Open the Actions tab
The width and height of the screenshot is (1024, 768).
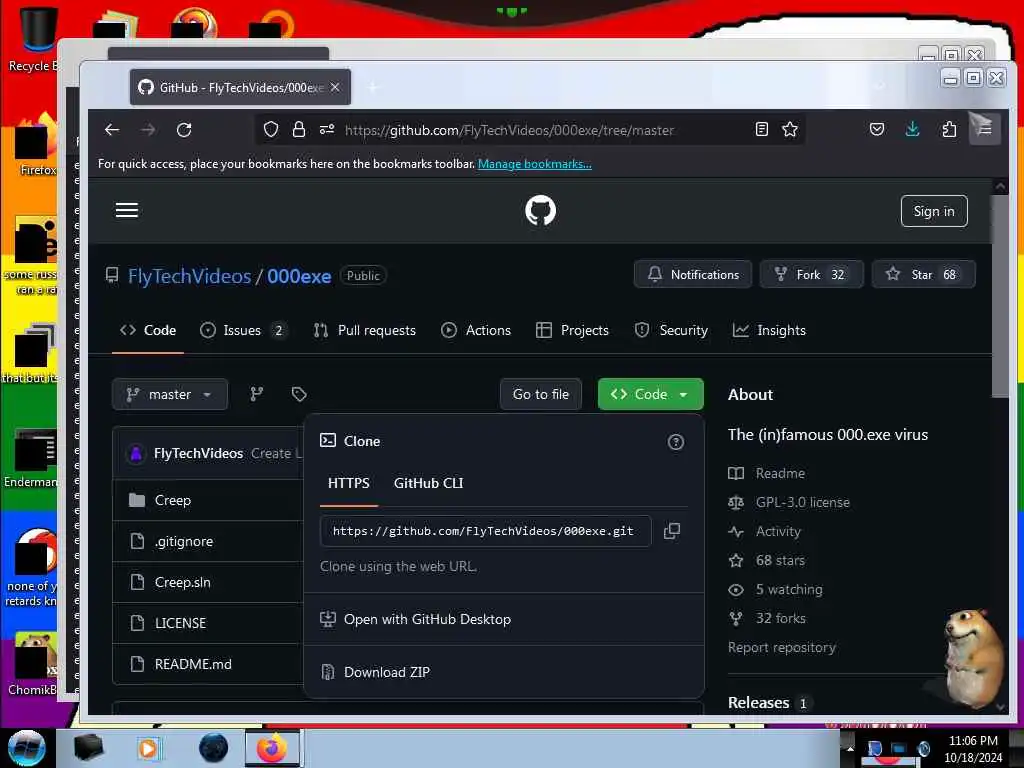click(476, 330)
